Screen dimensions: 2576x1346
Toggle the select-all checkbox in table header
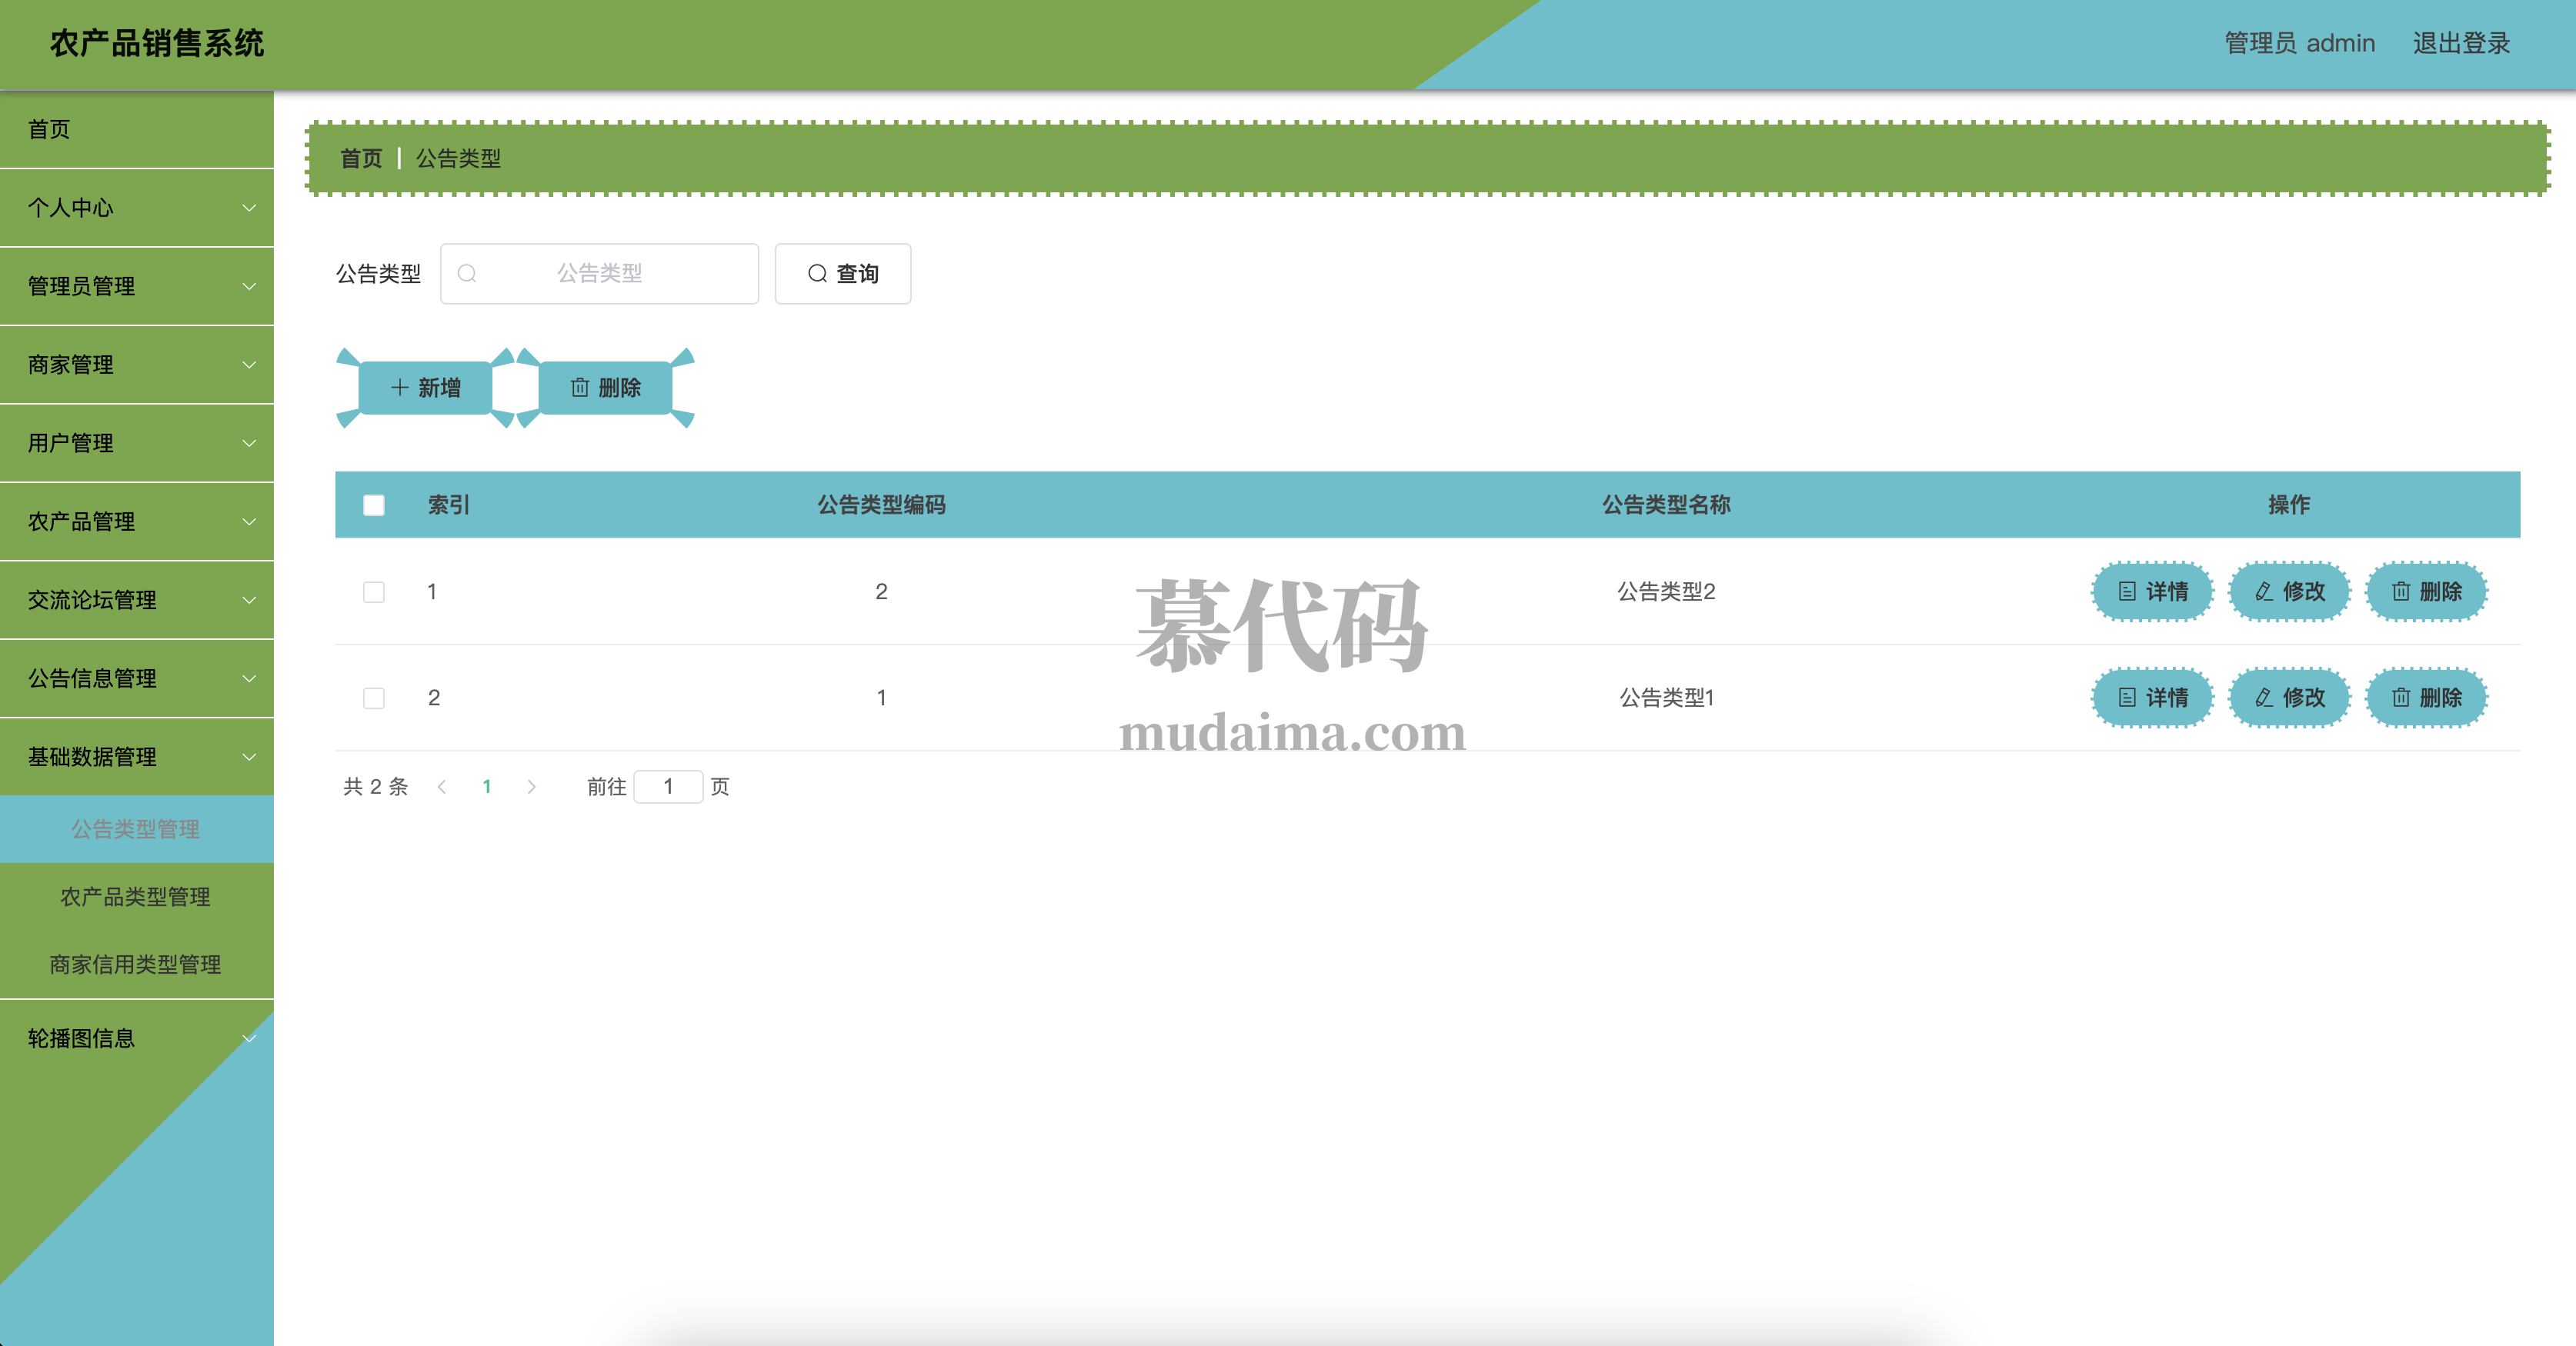pyautogui.click(x=374, y=505)
